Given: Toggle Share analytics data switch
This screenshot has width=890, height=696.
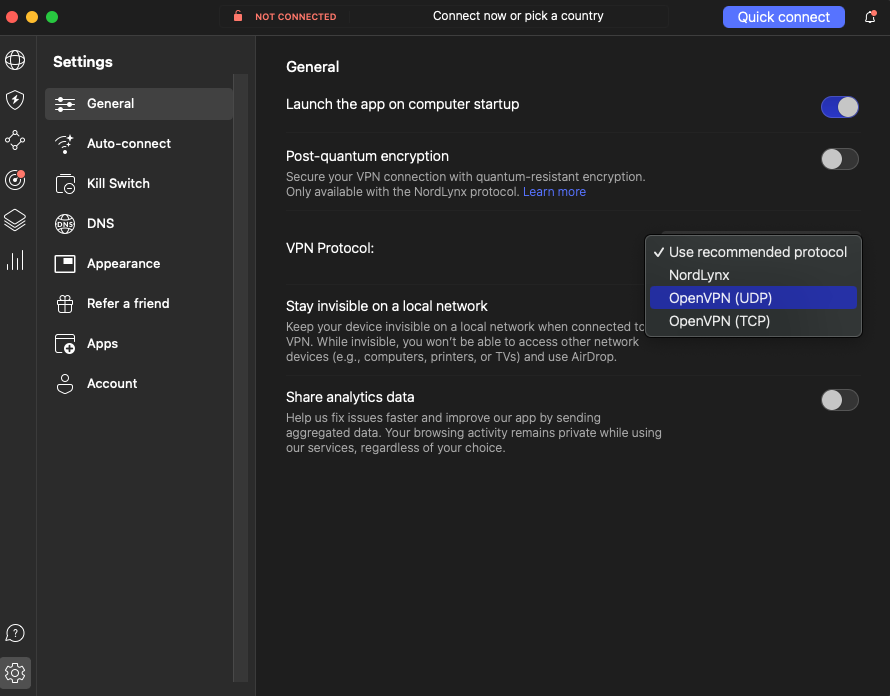Looking at the screenshot, I should 839,400.
